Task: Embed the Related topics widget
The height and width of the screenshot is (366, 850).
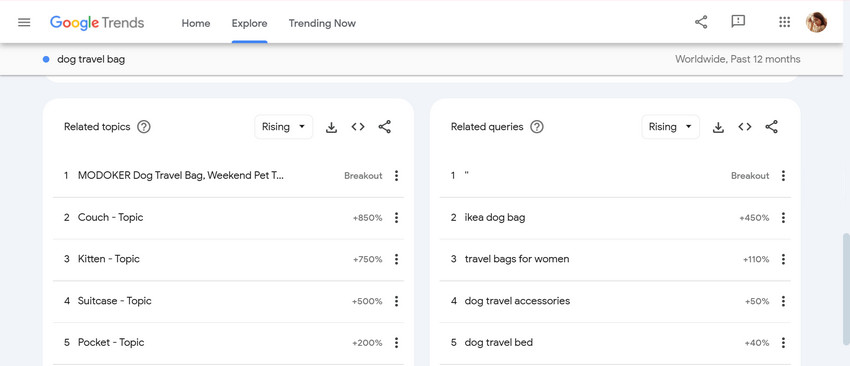Action: point(358,127)
